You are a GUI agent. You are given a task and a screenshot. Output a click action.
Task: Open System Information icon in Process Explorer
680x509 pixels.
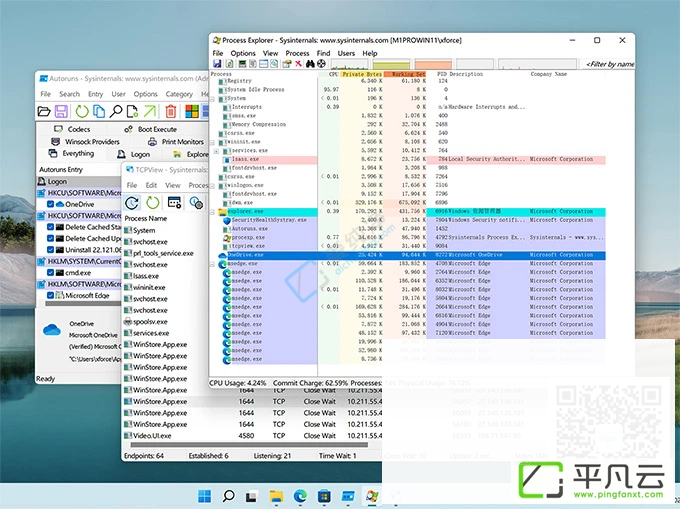tap(242, 64)
